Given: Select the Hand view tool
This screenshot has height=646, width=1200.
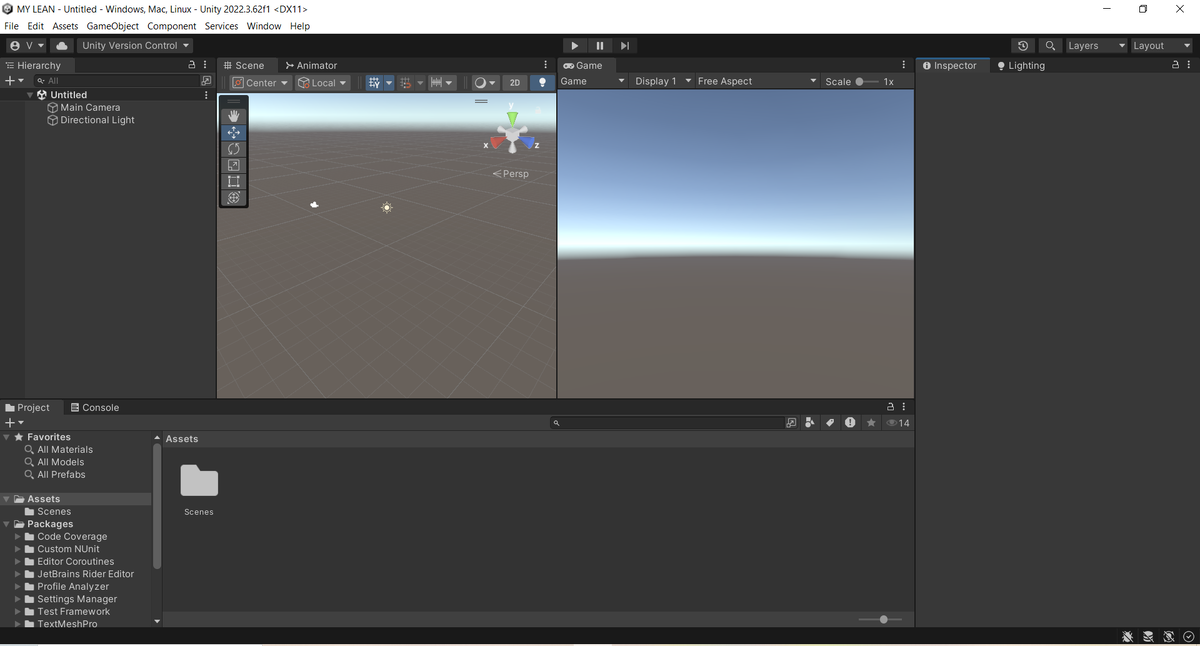Looking at the screenshot, I should (234, 116).
